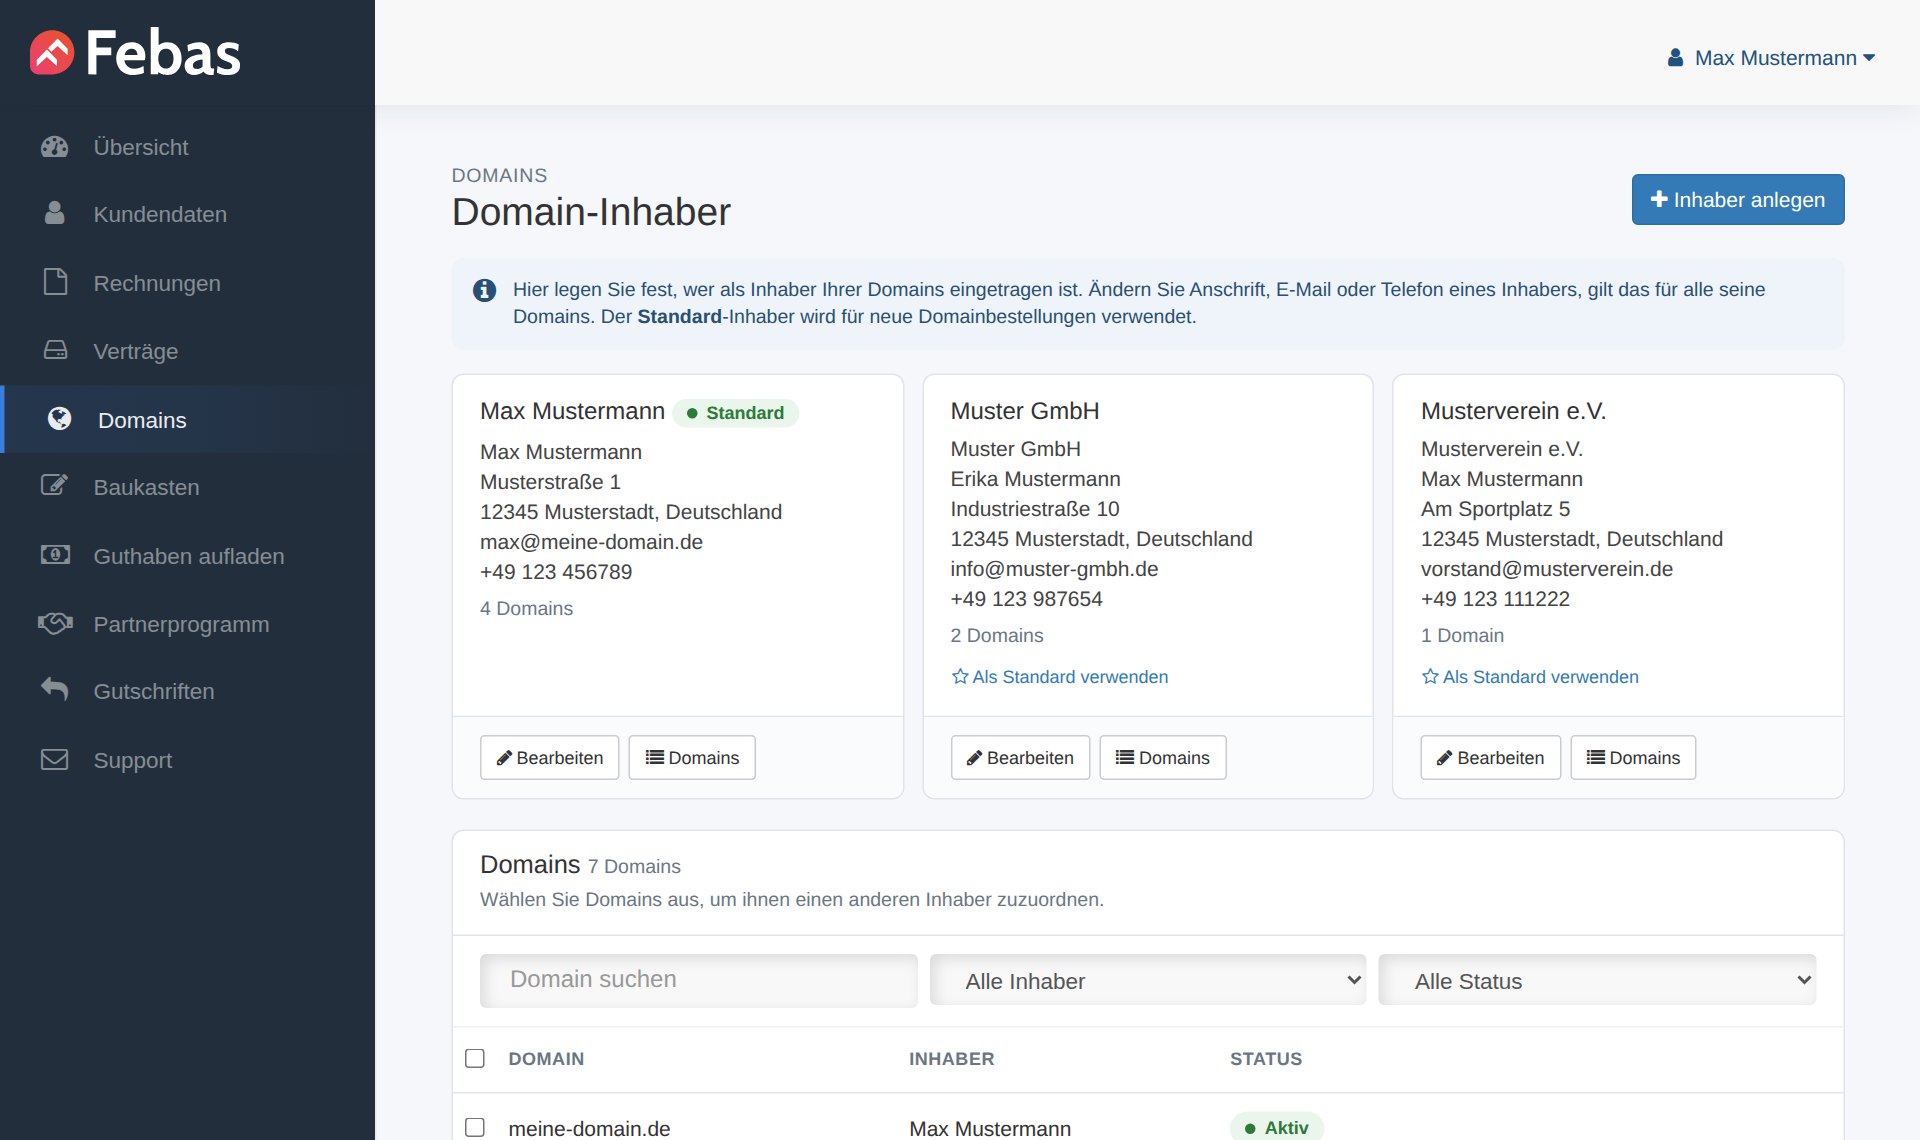Click the green Standard badge

coord(735,412)
